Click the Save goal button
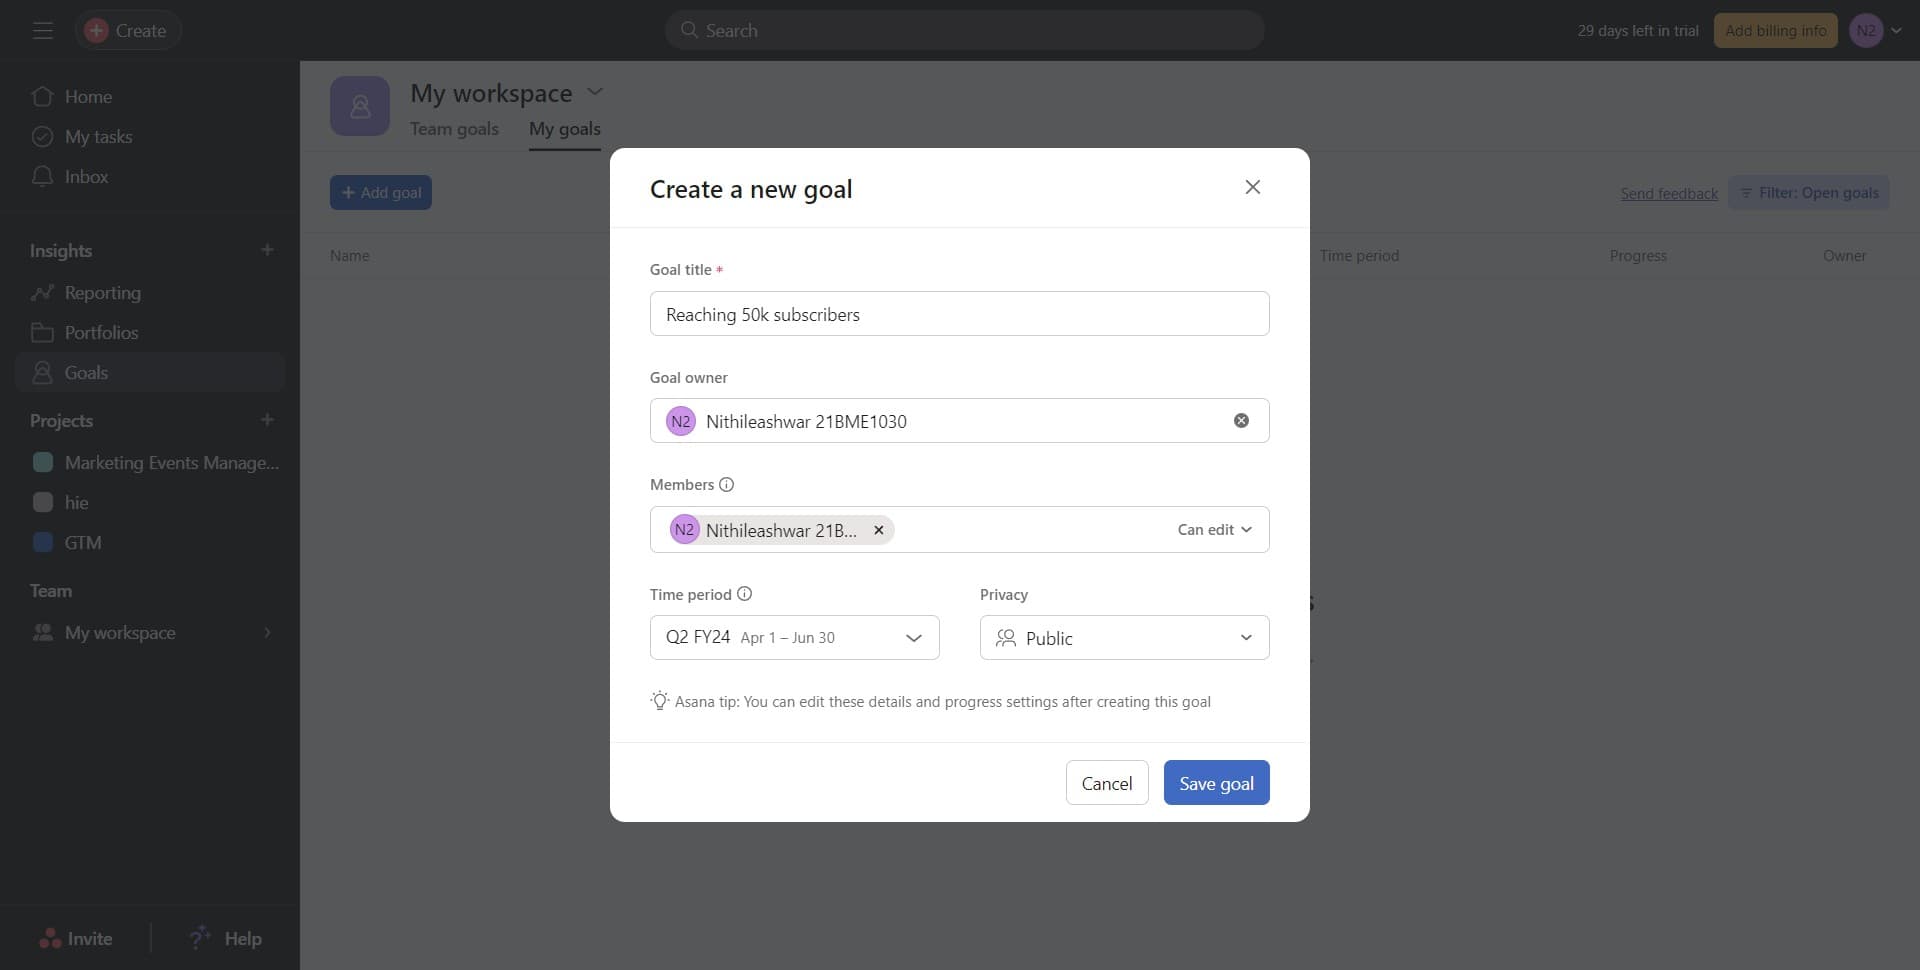 1216,783
